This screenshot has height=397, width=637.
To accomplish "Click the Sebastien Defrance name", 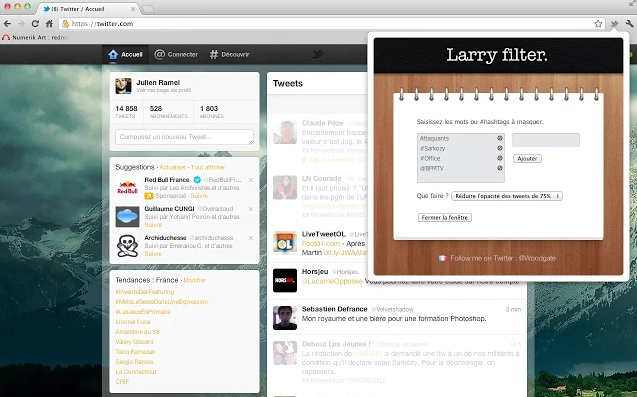I will point(334,309).
